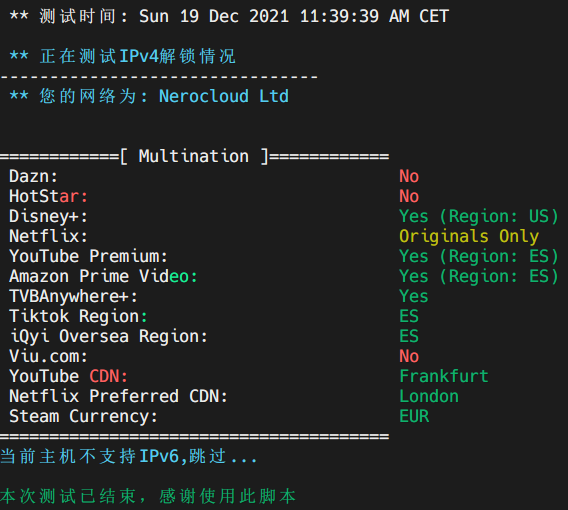Click the Disney+ Yes (Region: US) result

(479, 216)
